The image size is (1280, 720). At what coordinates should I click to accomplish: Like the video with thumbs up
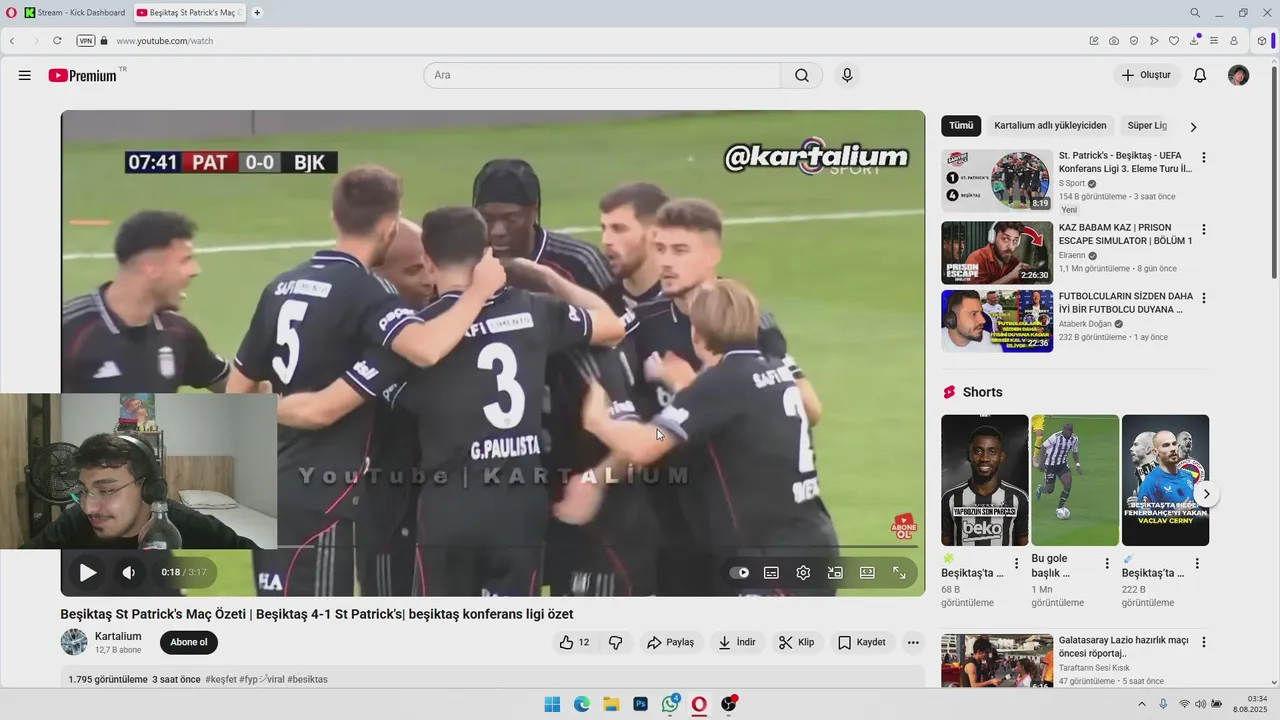pyautogui.click(x=574, y=642)
